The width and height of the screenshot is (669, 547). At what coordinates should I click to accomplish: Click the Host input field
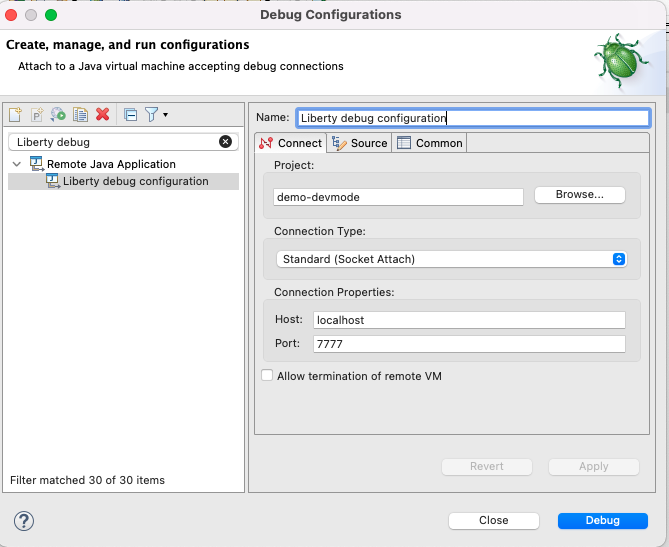click(469, 320)
